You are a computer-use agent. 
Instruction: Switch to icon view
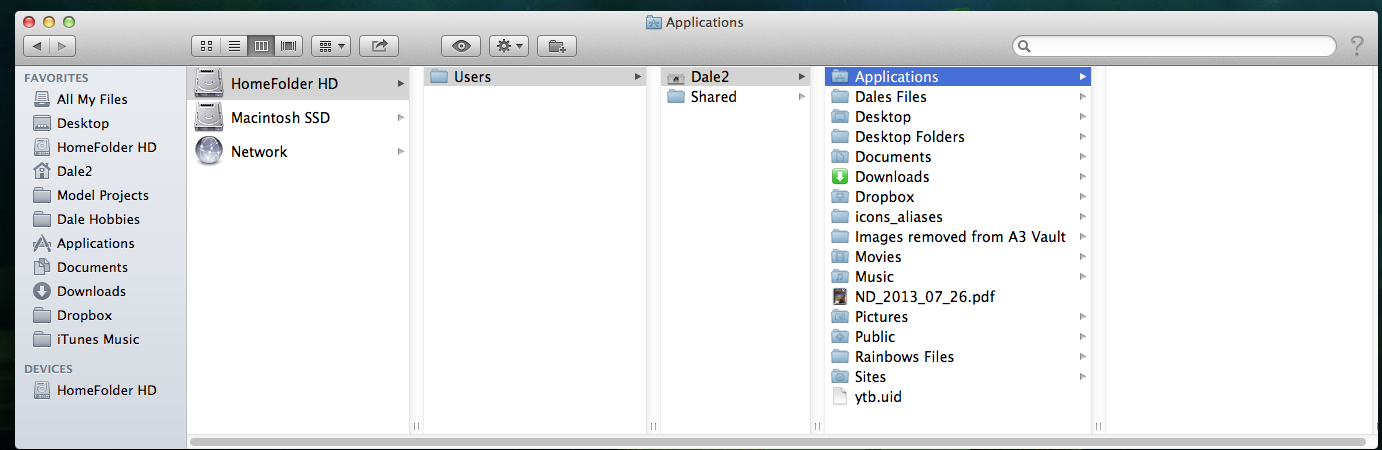(206, 46)
